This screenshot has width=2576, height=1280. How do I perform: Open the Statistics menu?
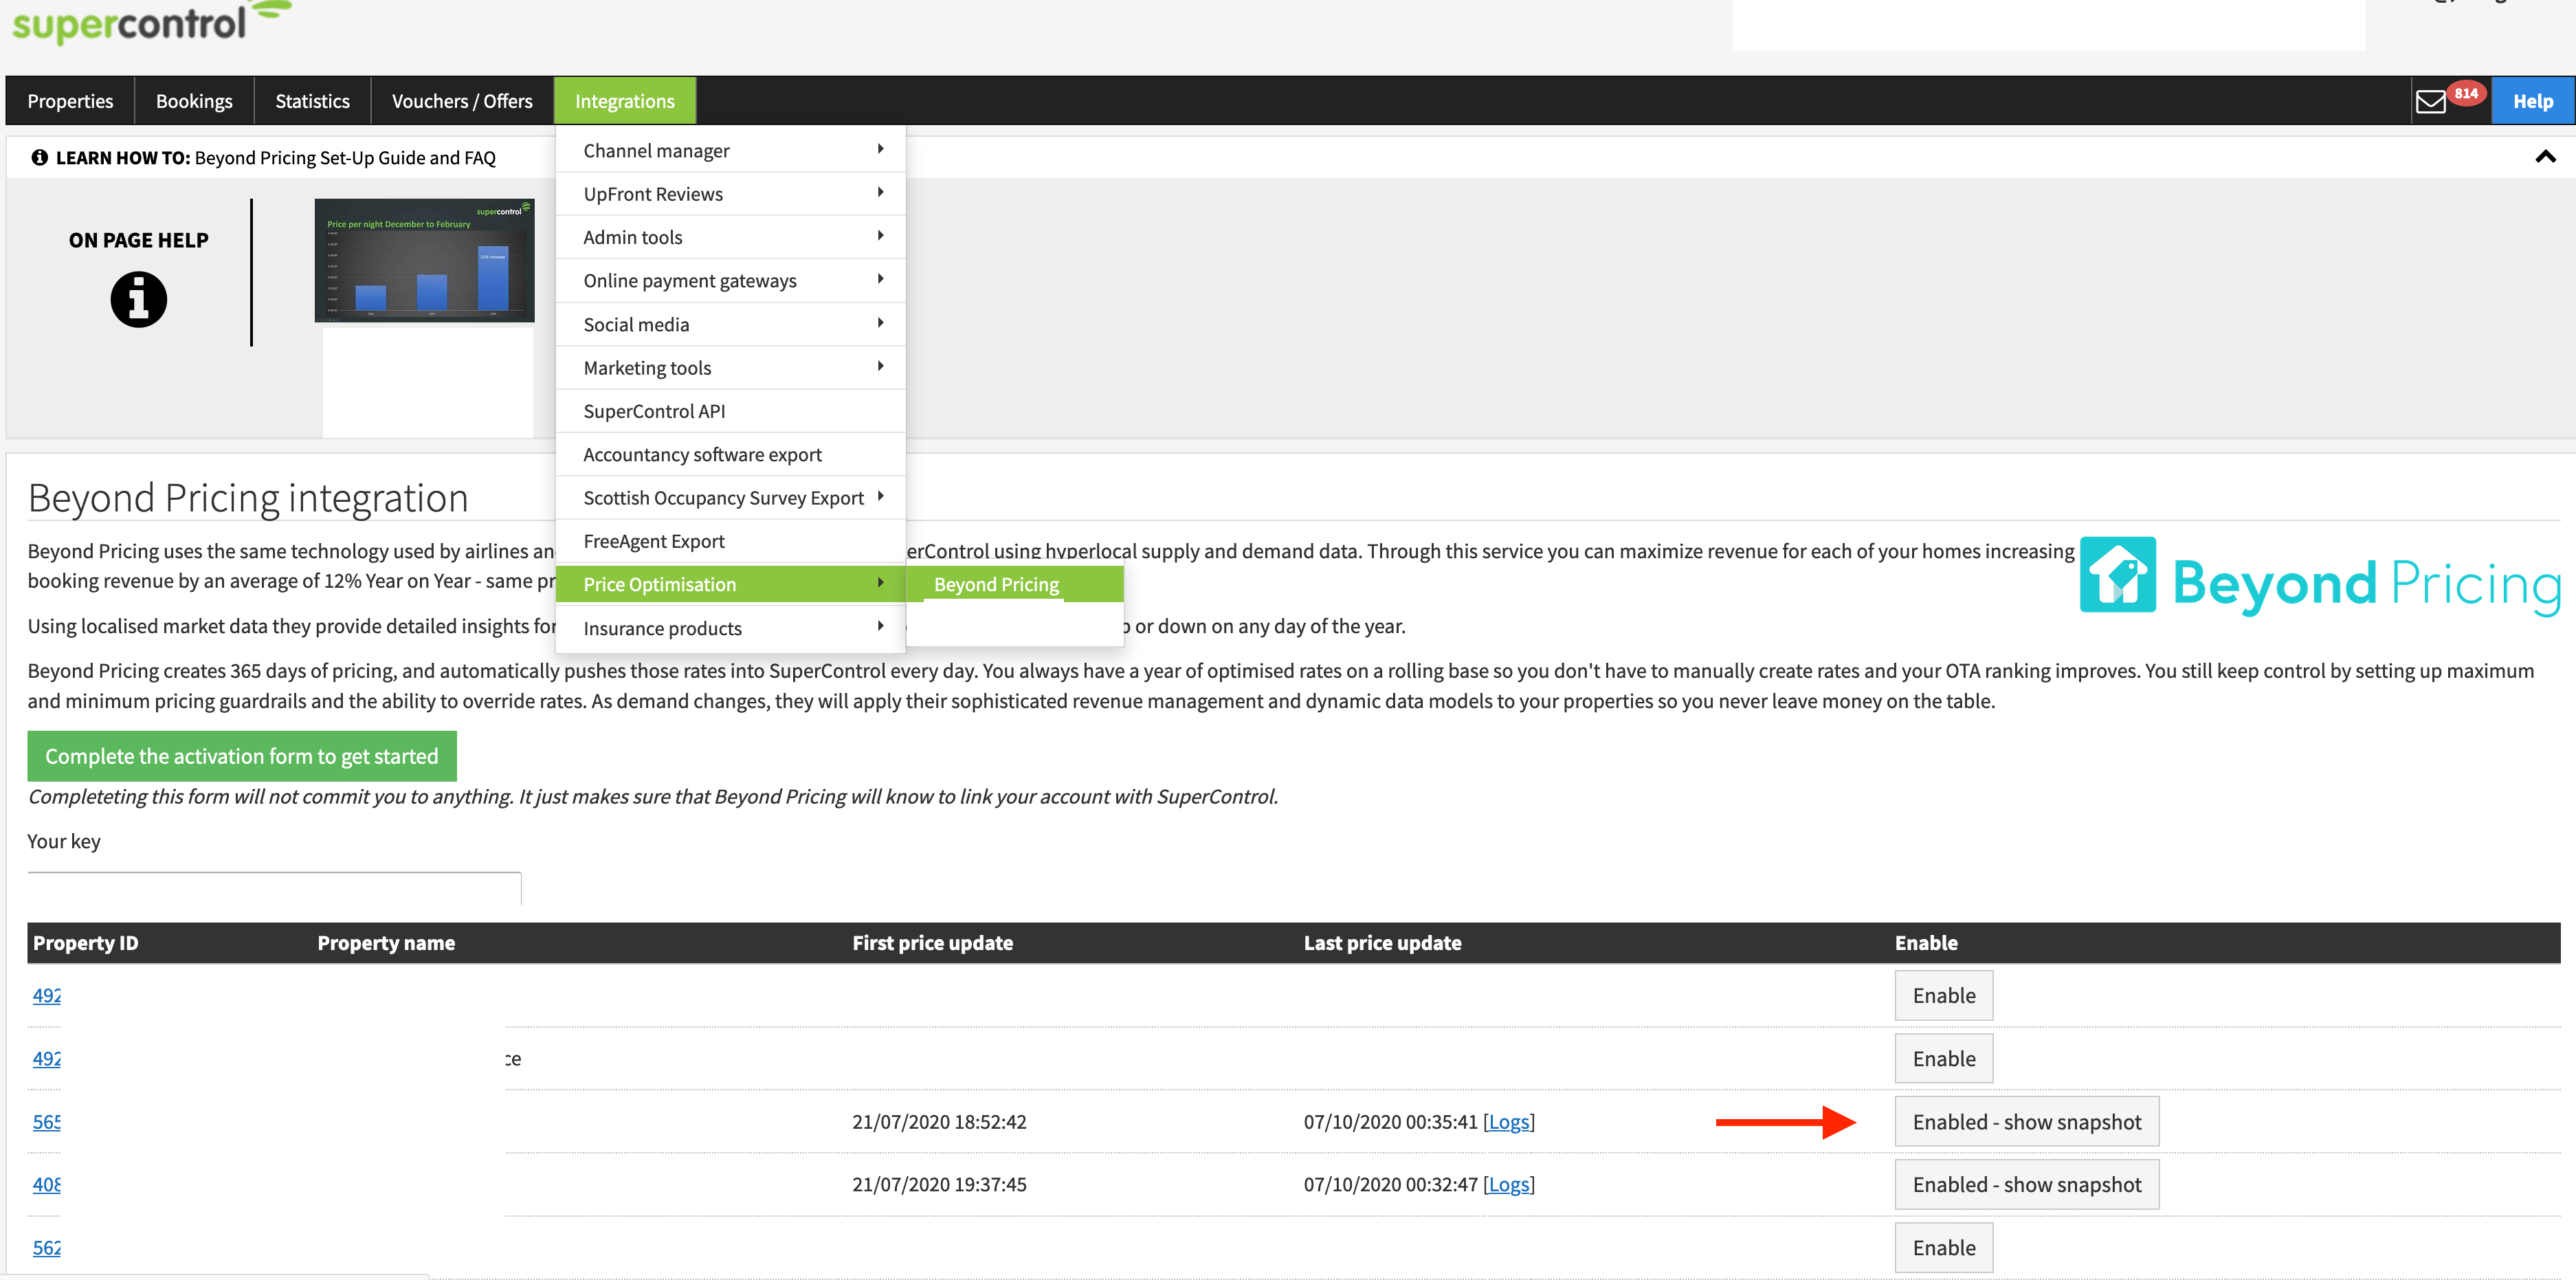tap(312, 101)
